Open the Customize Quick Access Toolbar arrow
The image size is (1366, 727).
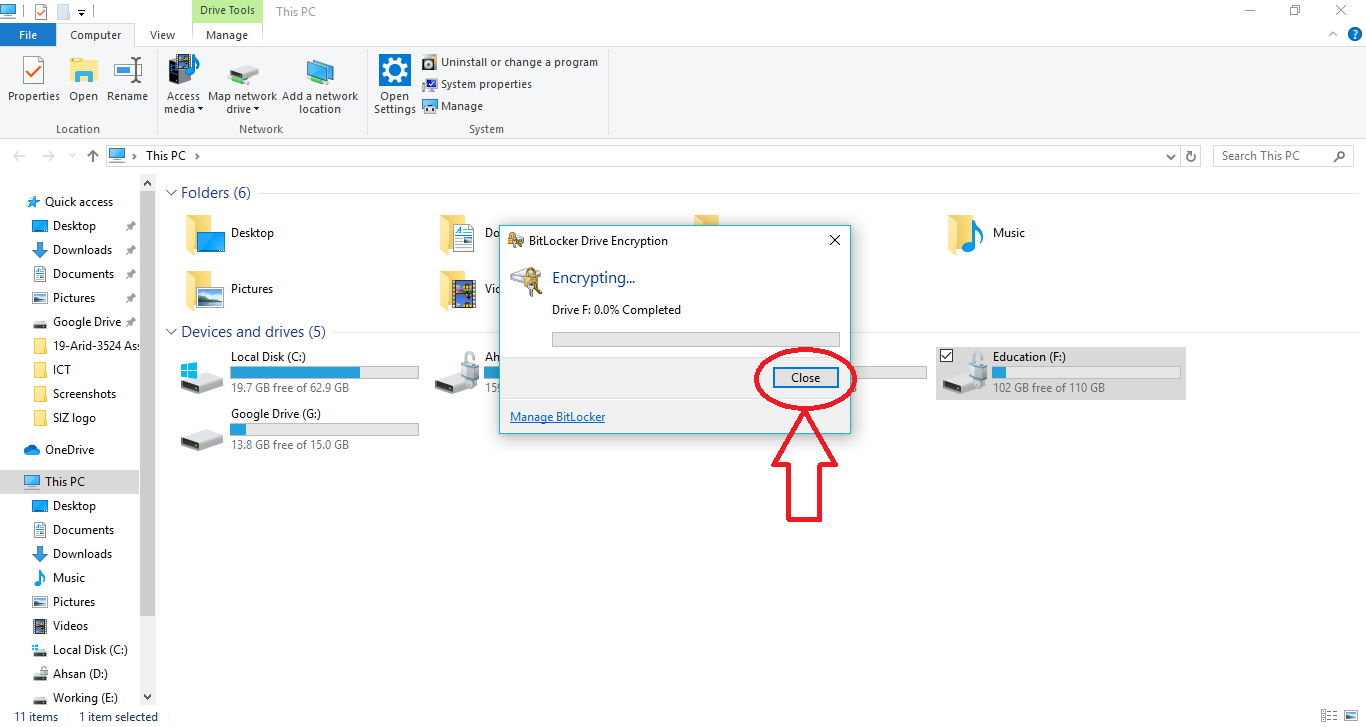(81, 13)
